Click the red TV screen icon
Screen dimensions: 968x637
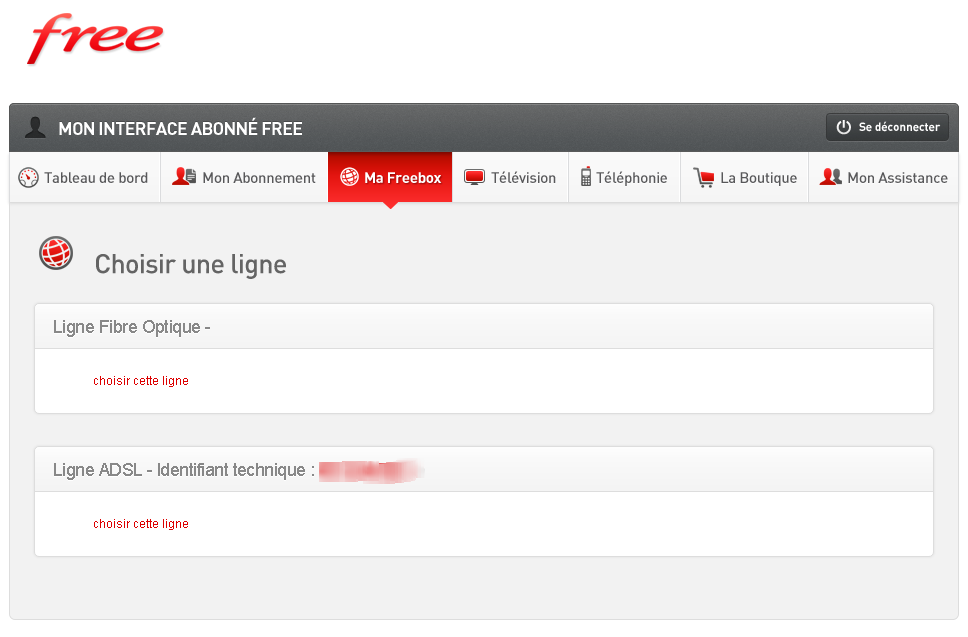coord(474,178)
